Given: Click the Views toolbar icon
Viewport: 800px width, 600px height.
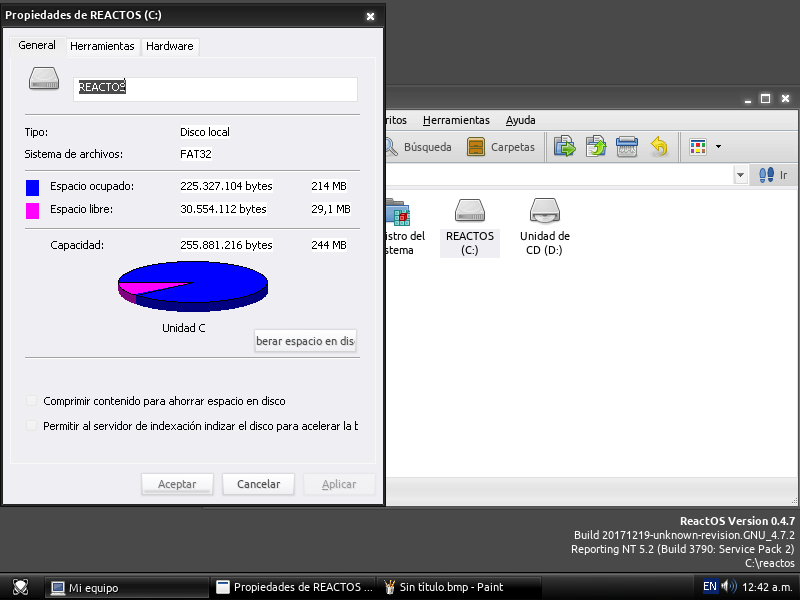Looking at the screenshot, I should 697,147.
